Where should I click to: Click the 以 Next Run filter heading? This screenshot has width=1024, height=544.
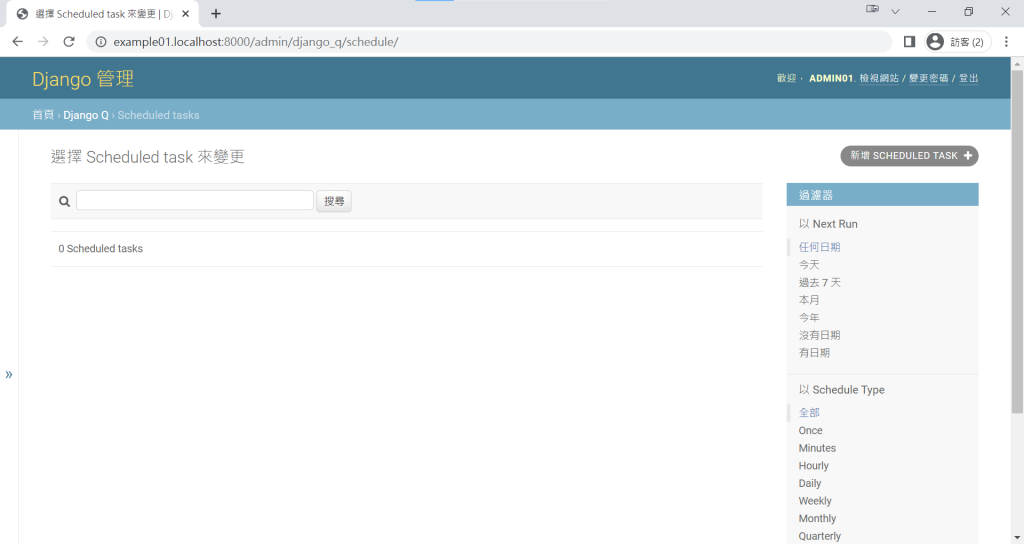828,224
